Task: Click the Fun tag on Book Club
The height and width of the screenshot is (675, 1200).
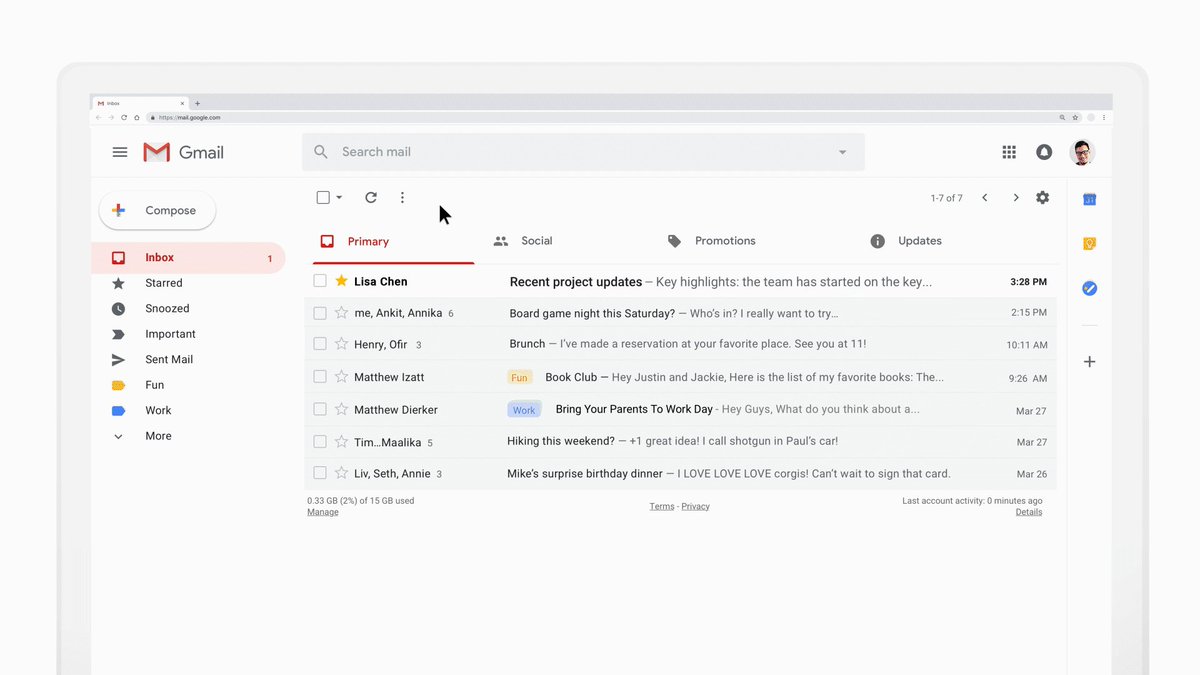Action: tap(519, 377)
